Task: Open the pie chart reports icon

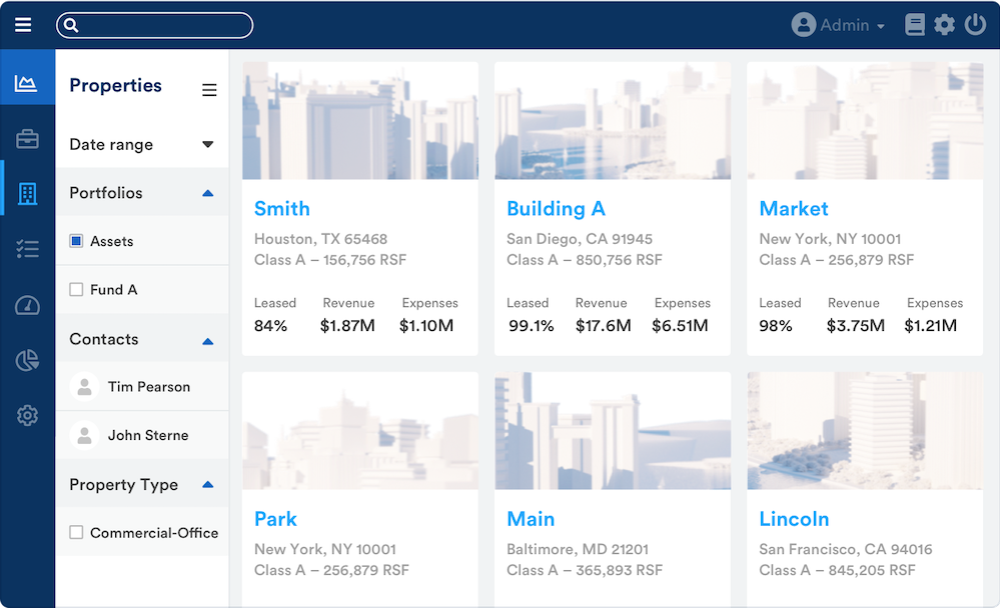Action: (x=27, y=360)
